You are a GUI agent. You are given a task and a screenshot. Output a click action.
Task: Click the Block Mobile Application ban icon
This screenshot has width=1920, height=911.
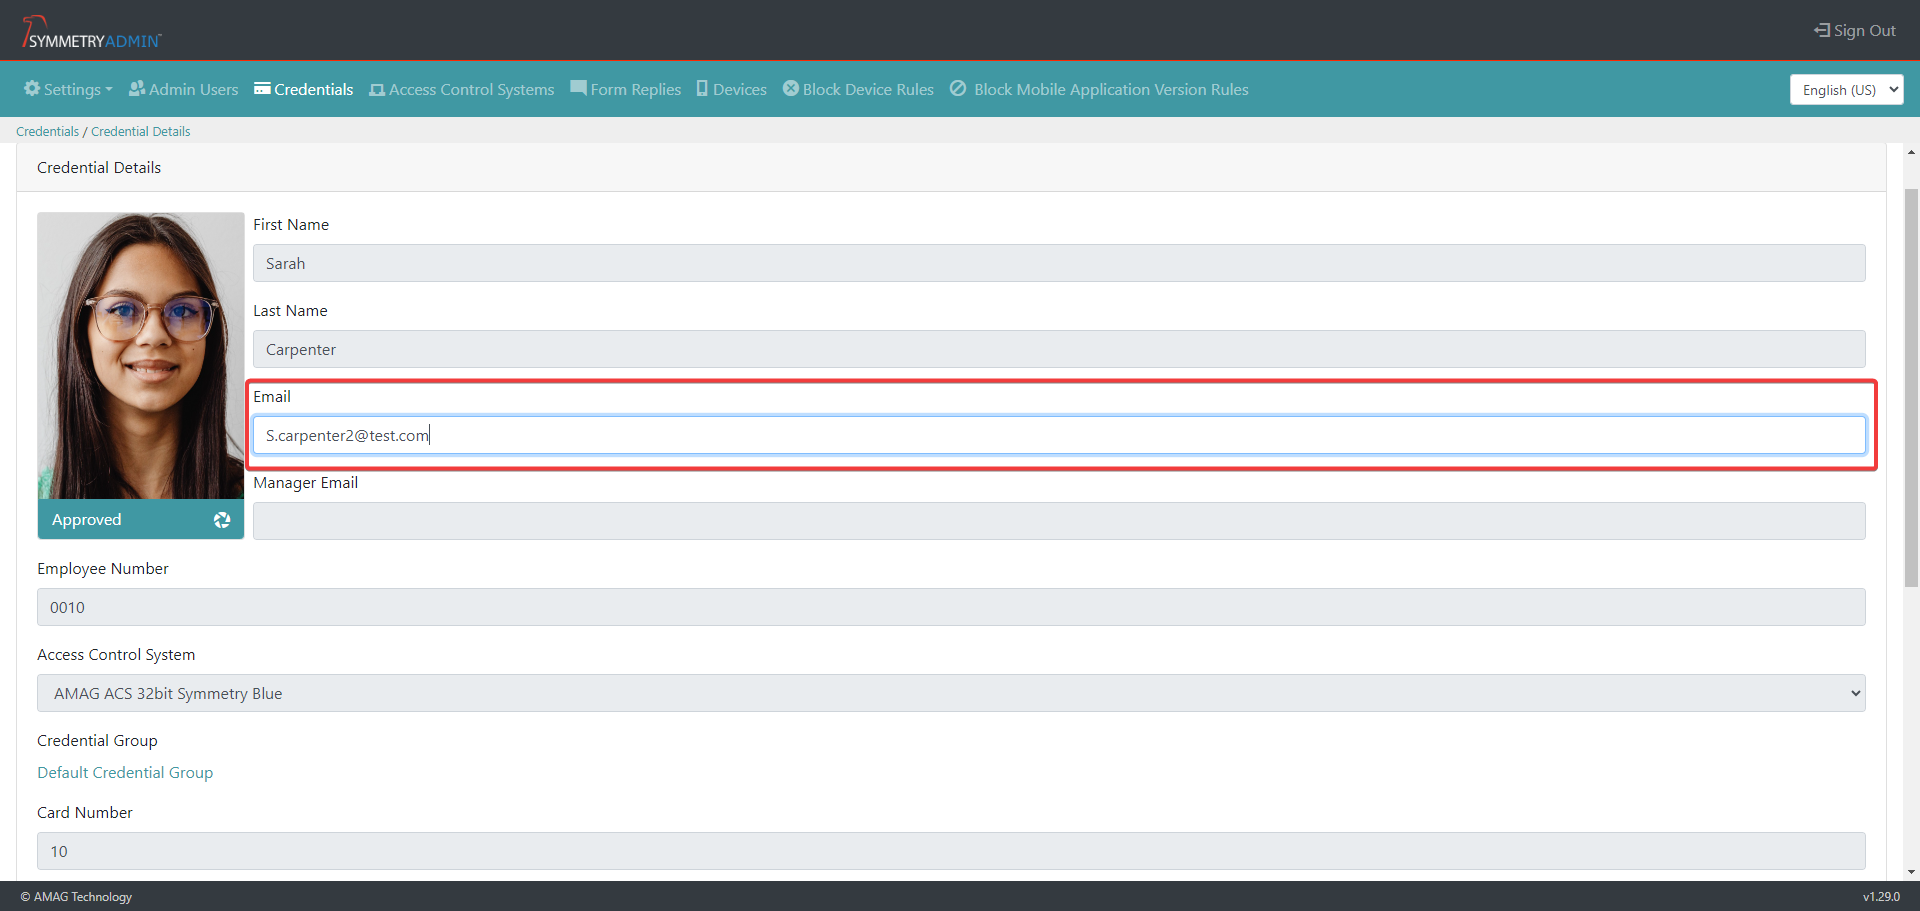tap(958, 88)
